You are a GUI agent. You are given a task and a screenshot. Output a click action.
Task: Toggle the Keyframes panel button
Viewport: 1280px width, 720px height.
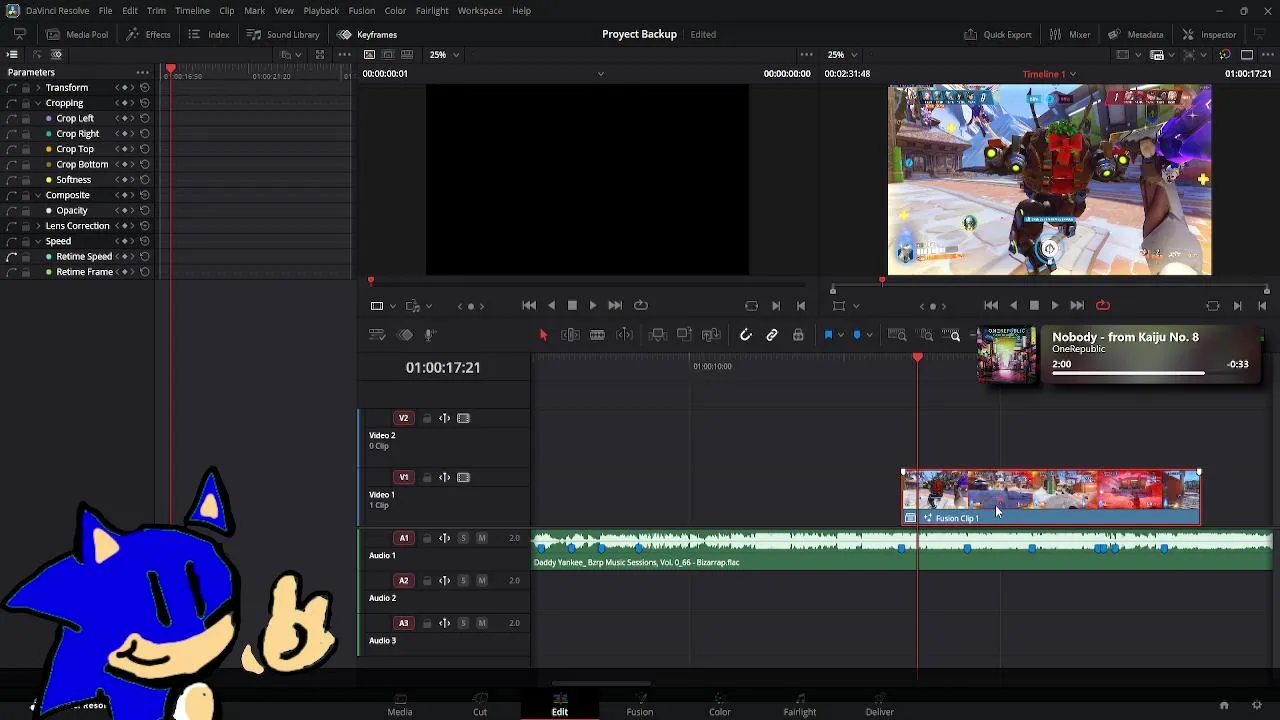tap(367, 35)
